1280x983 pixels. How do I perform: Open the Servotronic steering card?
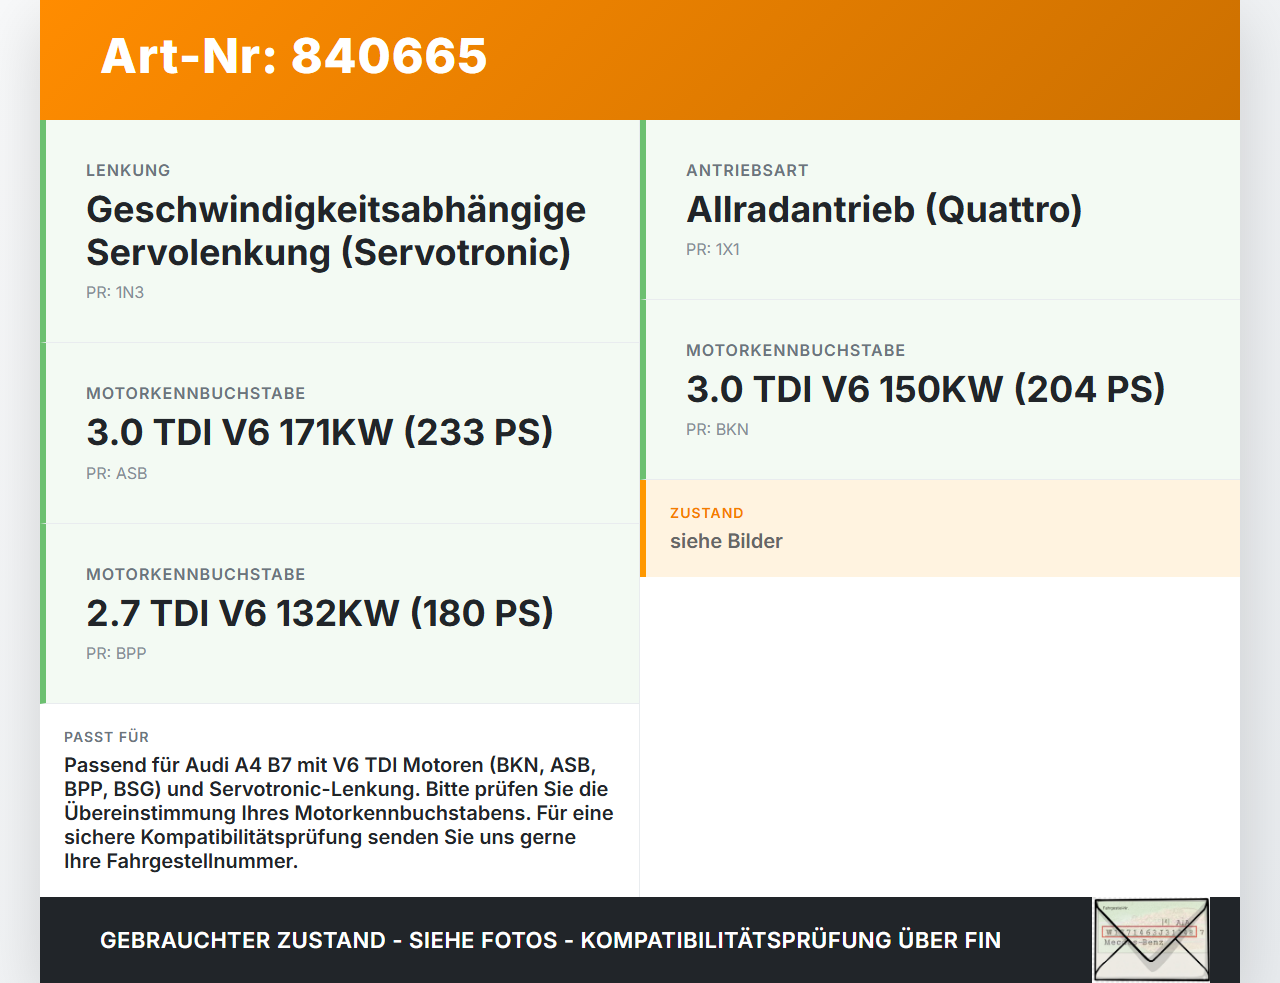pyautogui.click(x=340, y=231)
